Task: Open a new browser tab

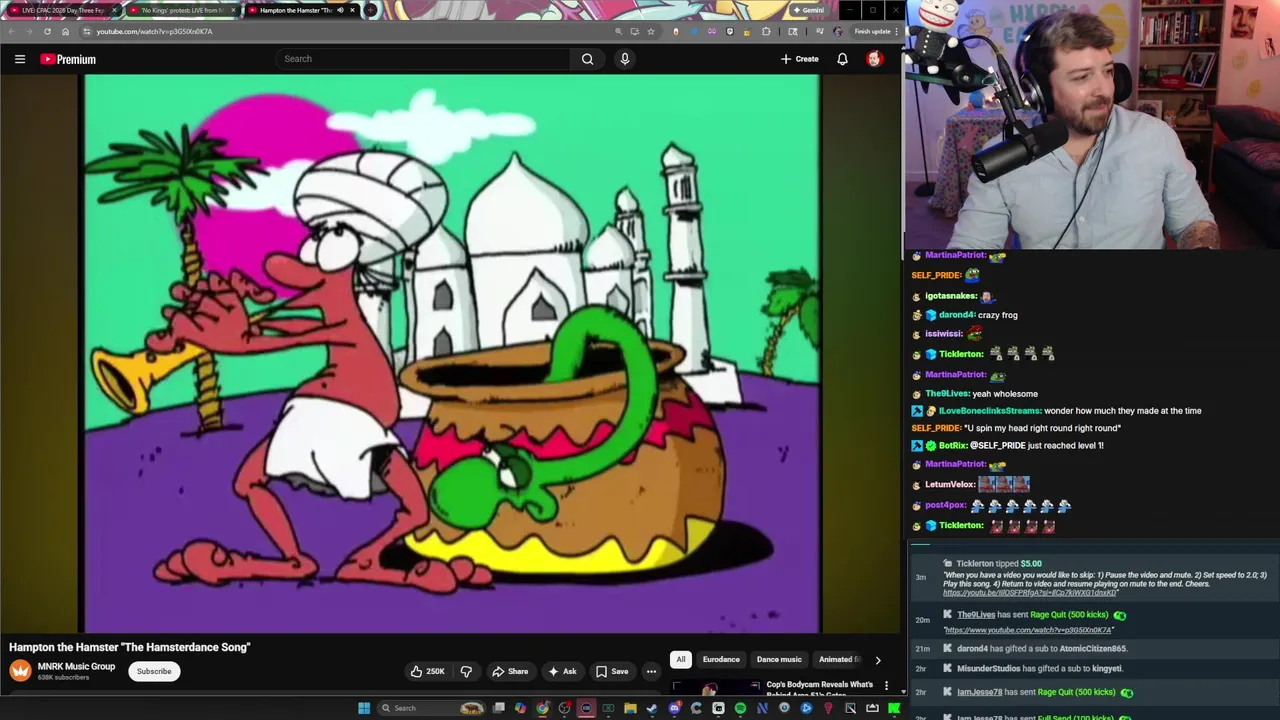Action: click(x=370, y=10)
